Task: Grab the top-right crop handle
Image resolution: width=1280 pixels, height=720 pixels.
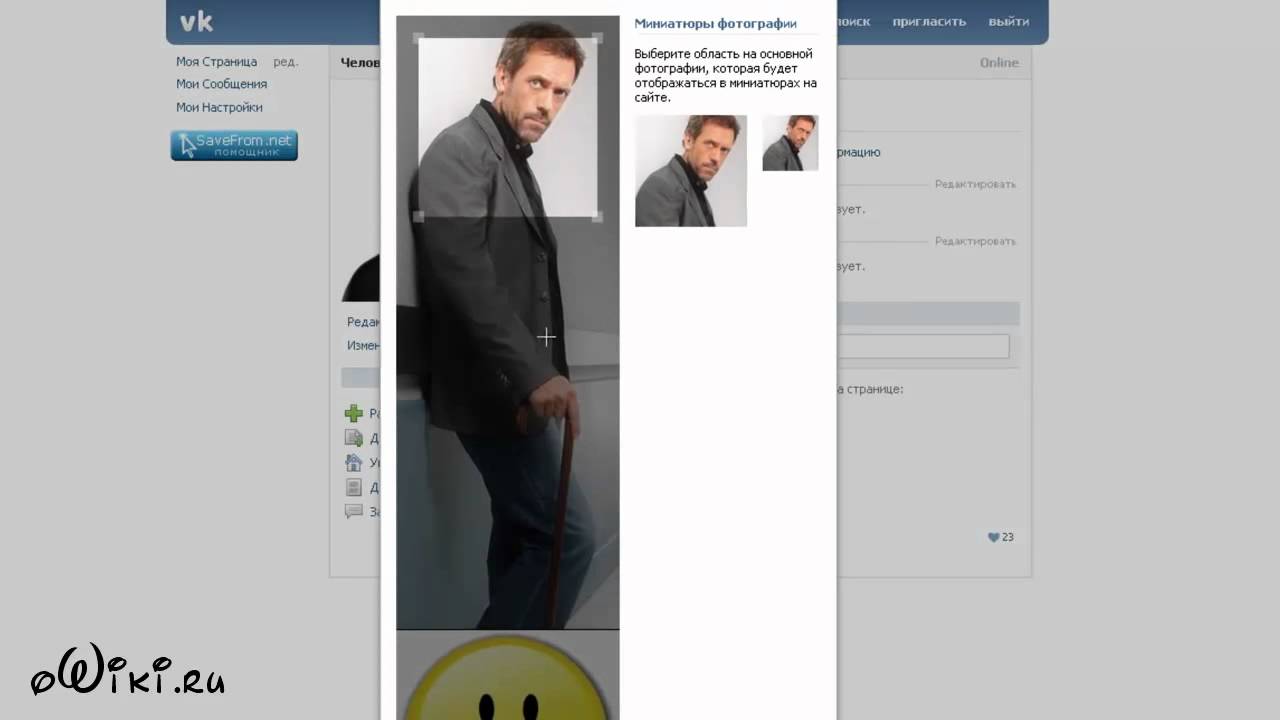Action: (598, 38)
